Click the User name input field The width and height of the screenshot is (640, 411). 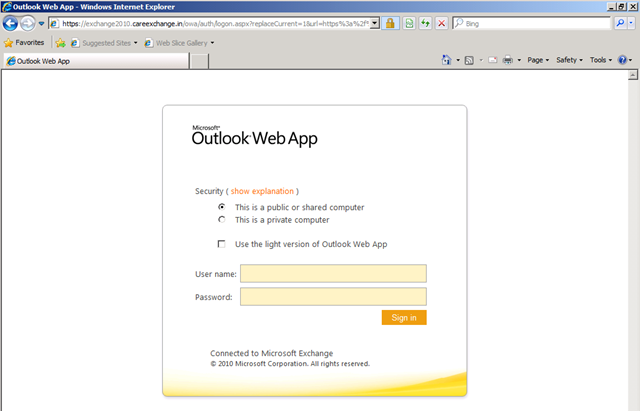point(333,273)
